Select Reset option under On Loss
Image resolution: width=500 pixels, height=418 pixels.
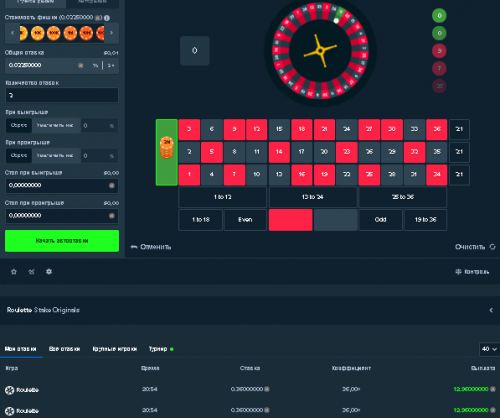click(19, 156)
